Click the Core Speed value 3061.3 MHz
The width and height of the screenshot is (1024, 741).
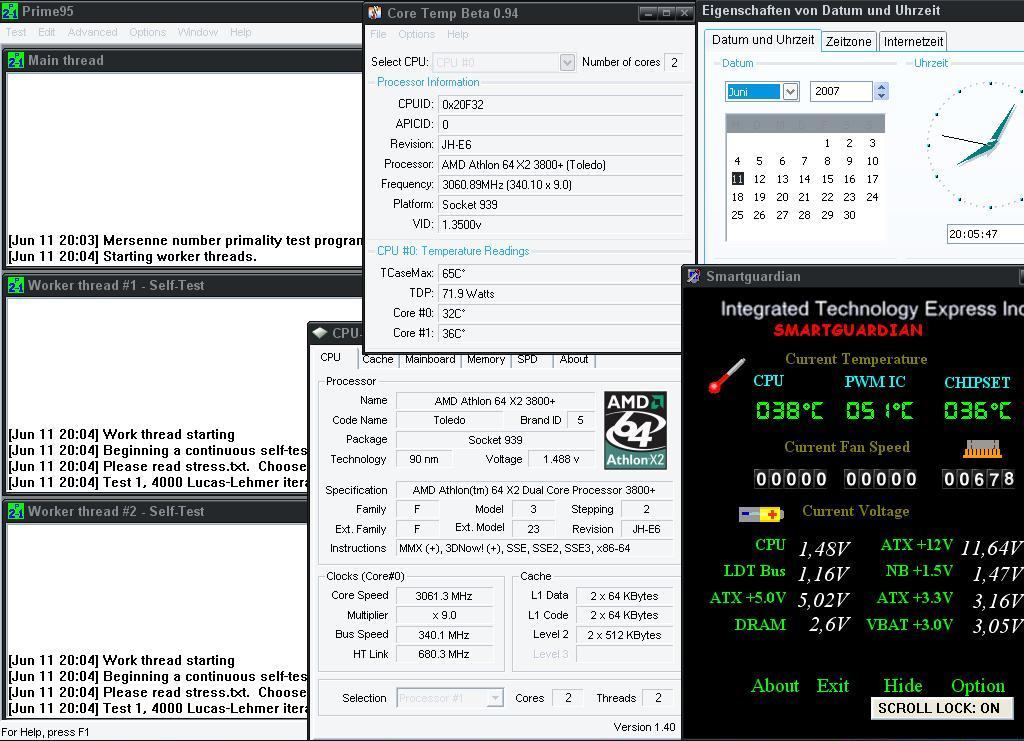[x=444, y=596]
